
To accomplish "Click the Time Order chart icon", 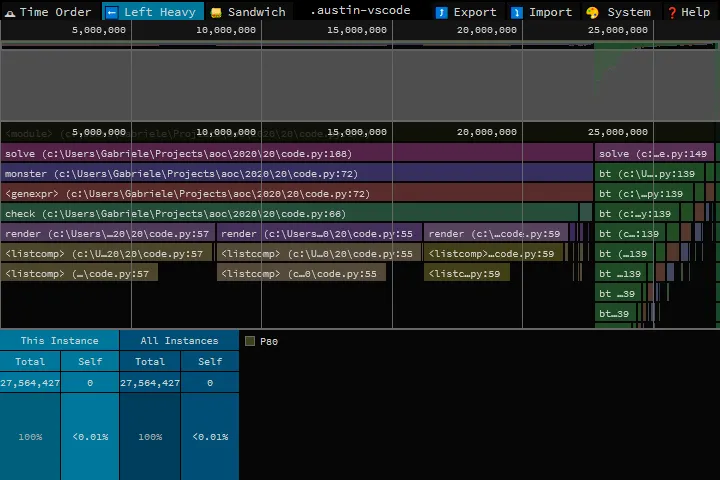I will [x=10, y=12].
